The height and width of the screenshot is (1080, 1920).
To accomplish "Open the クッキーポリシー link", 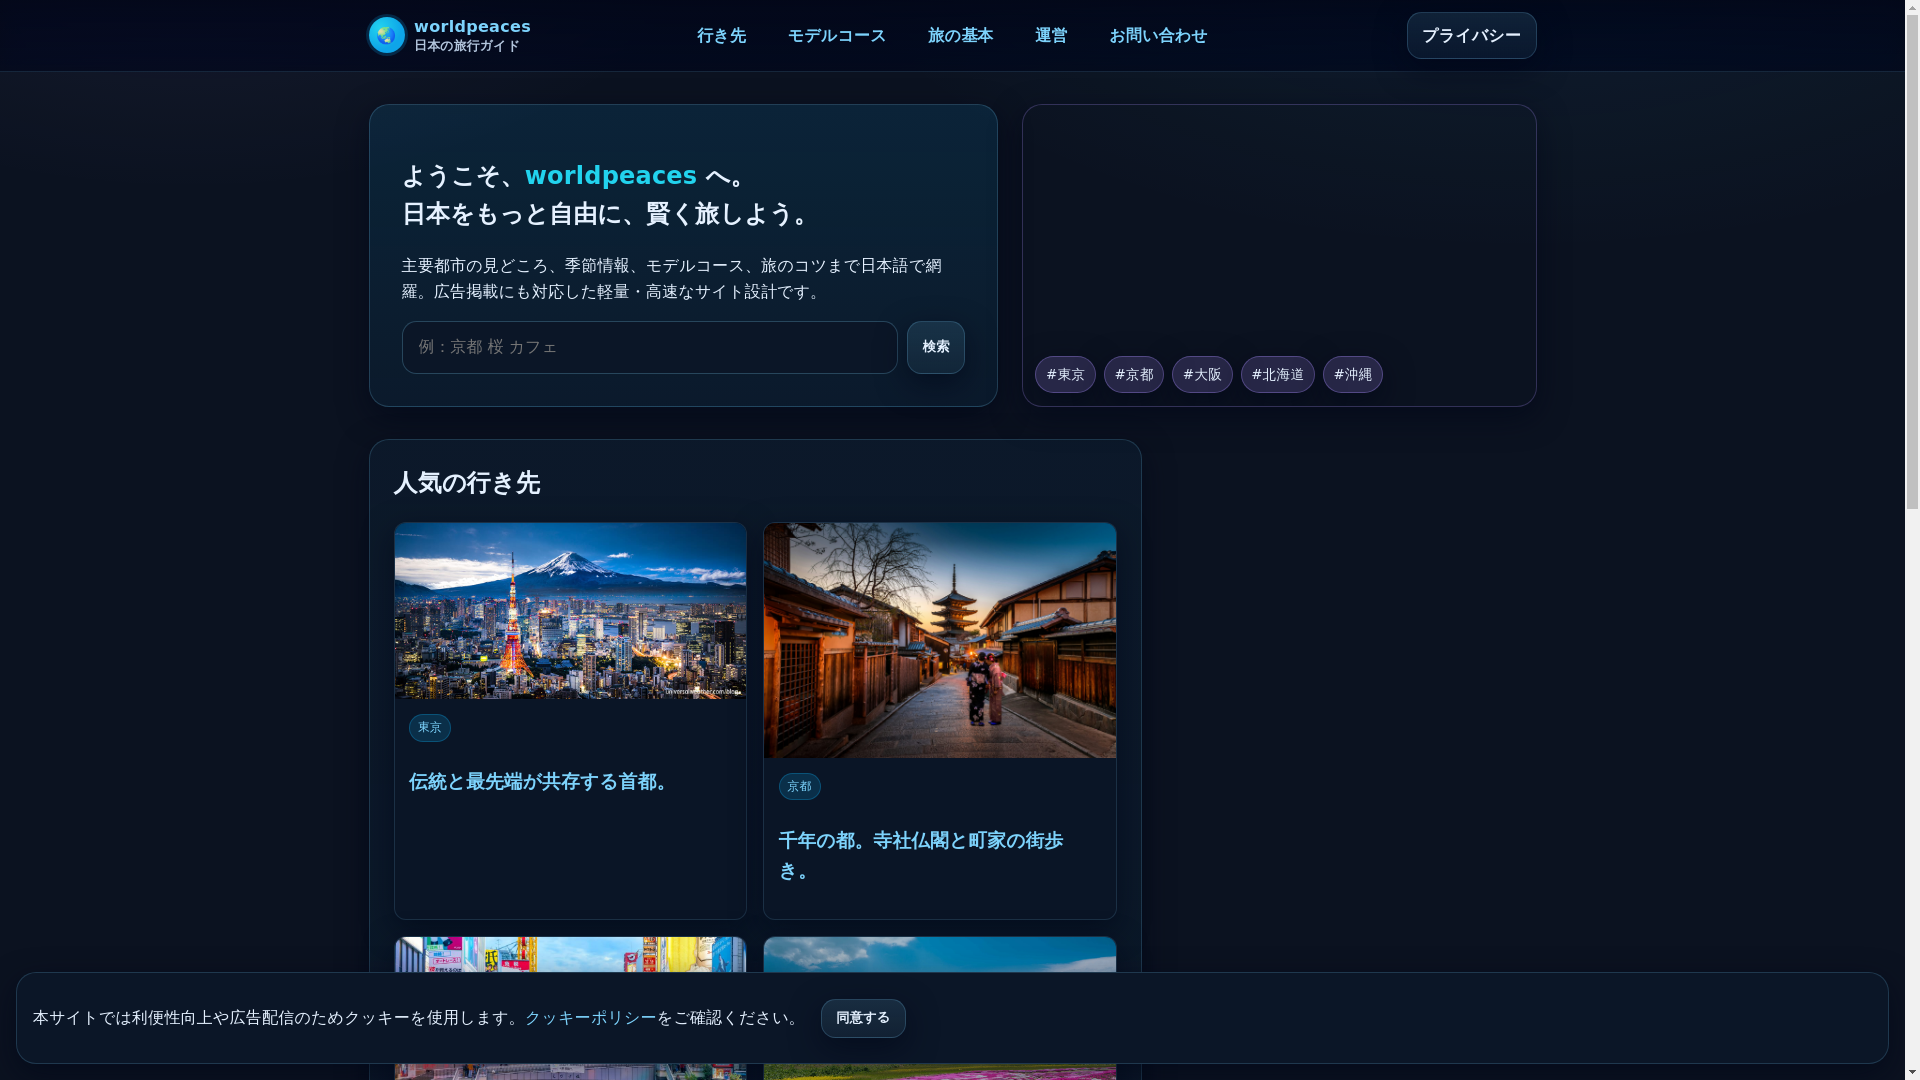I will click(590, 1018).
